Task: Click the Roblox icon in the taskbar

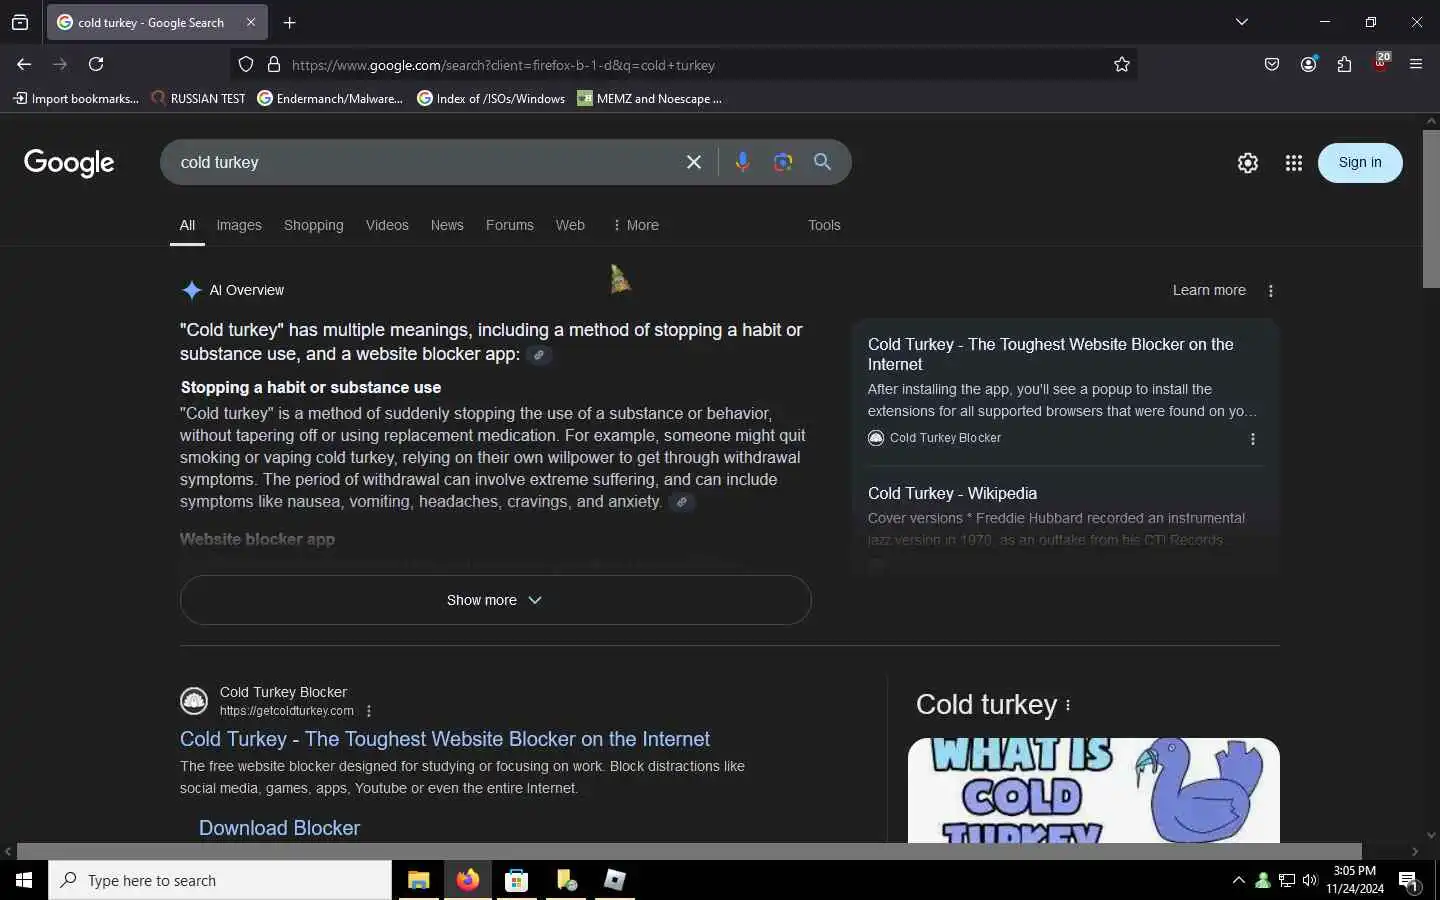Action: [615, 880]
